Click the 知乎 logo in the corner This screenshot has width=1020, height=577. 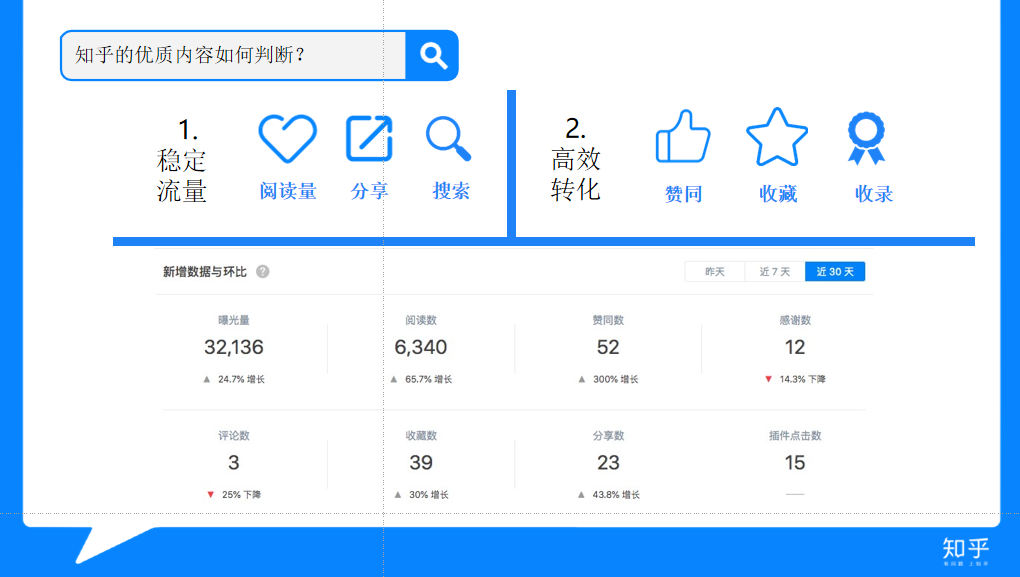pyautogui.click(x=965, y=549)
